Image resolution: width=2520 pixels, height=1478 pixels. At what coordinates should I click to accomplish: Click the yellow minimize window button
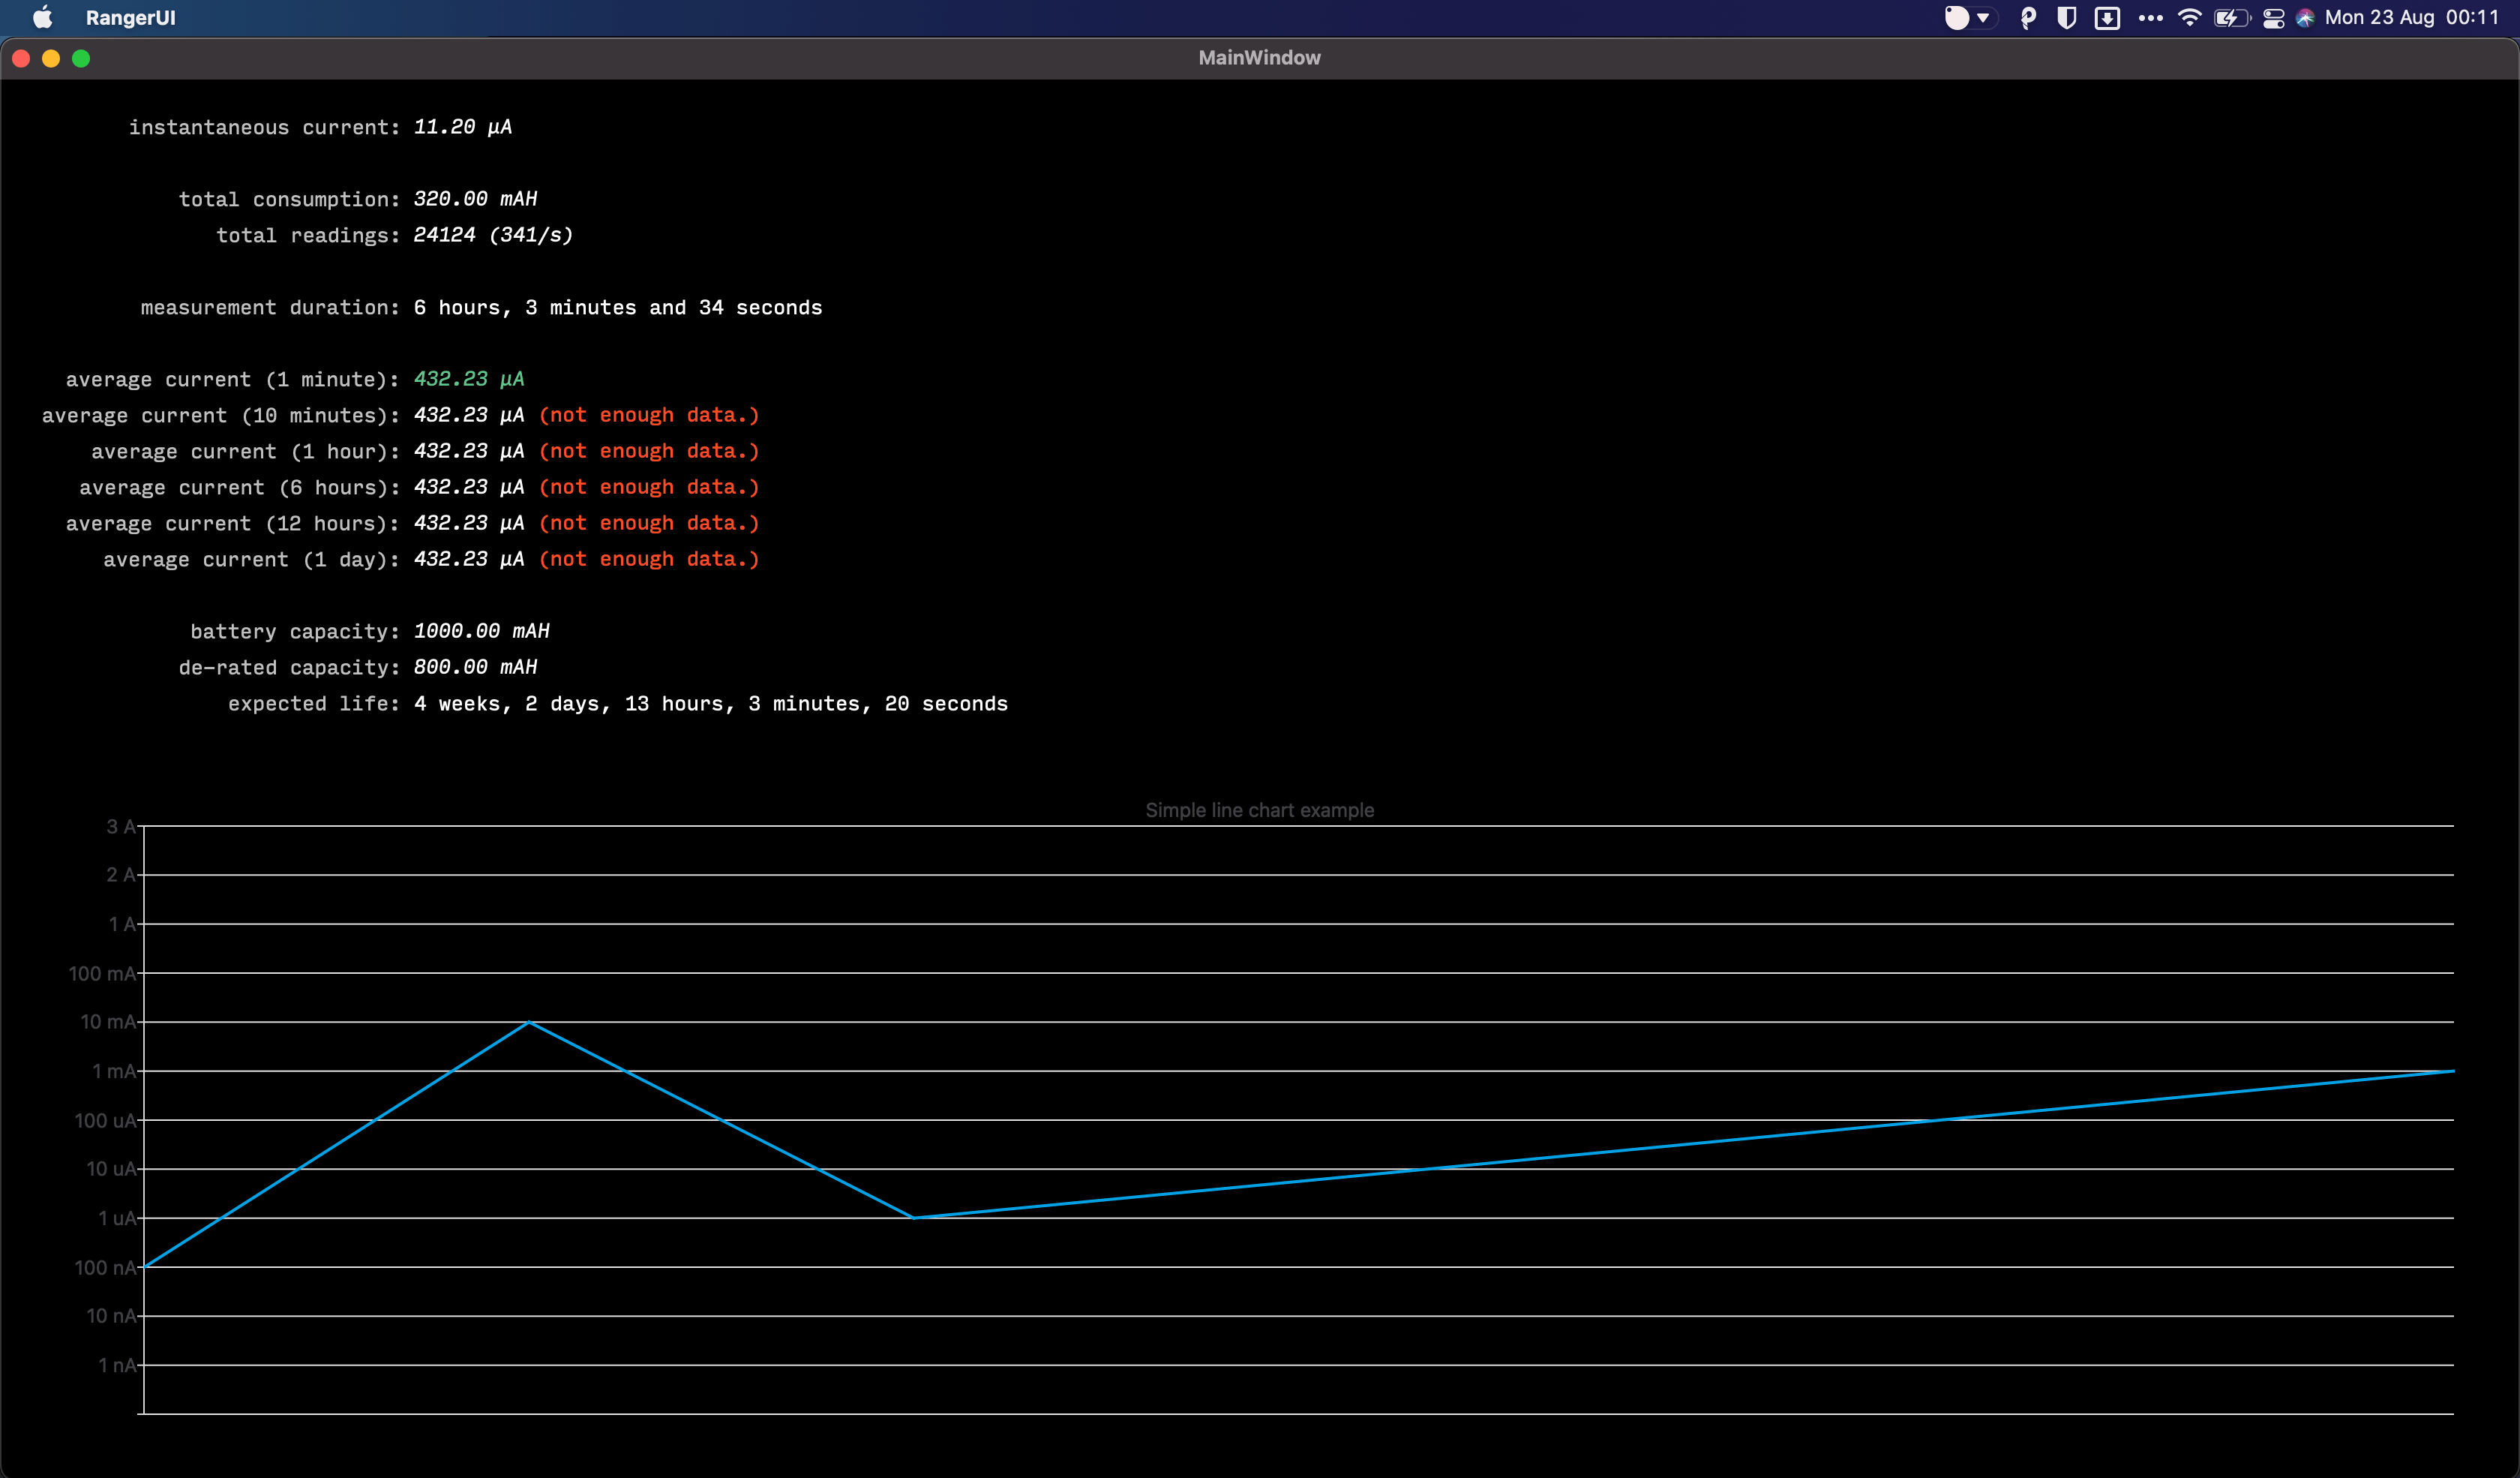click(51, 58)
